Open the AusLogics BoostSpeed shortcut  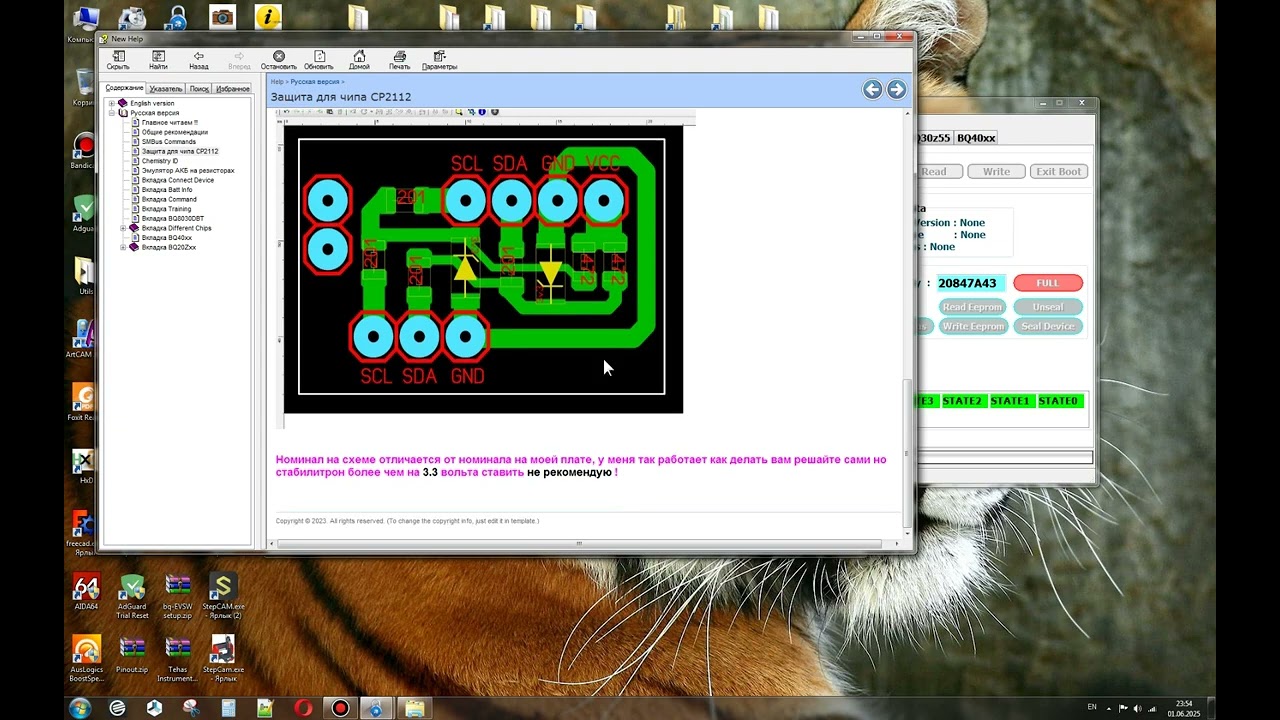pyautogui.click(x=86, y=659)
